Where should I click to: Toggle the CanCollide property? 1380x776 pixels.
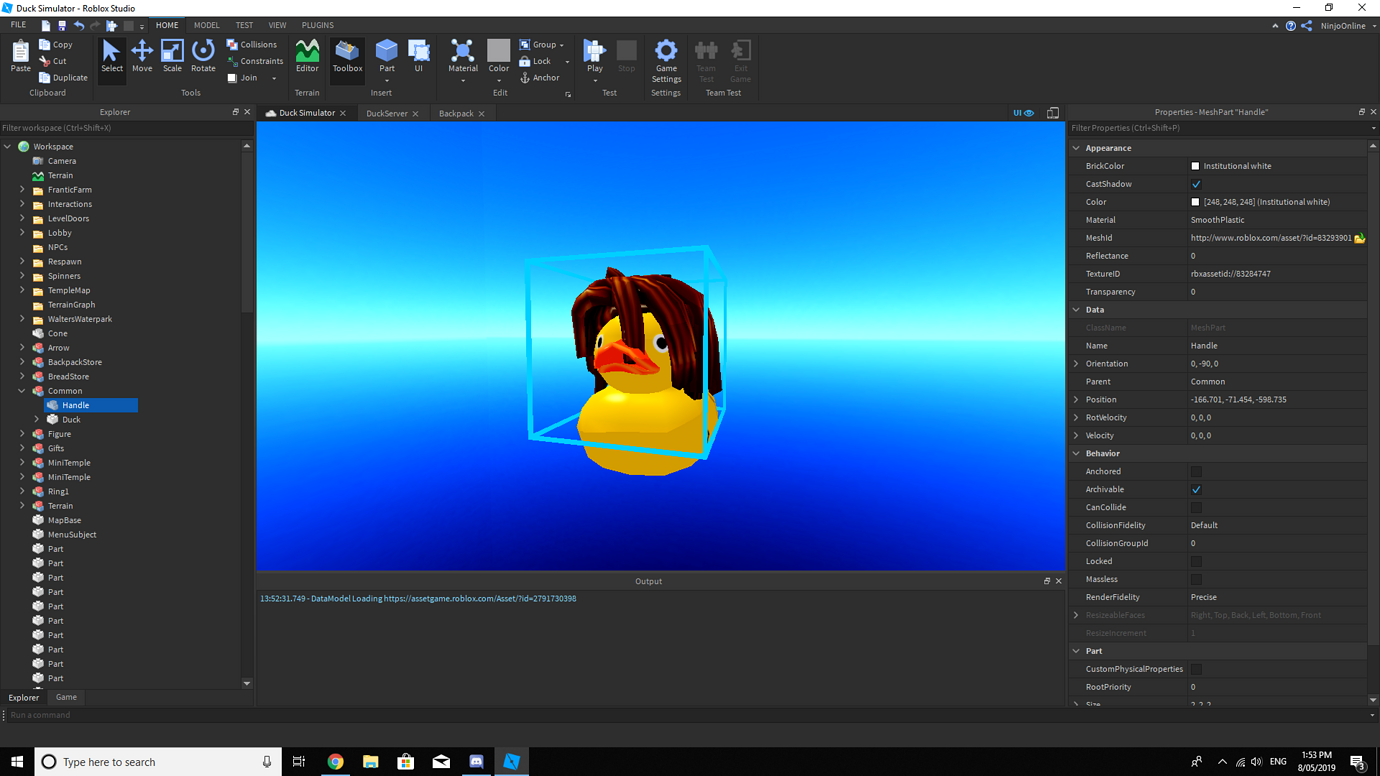pyautogui.click(x=1195, y=507)
